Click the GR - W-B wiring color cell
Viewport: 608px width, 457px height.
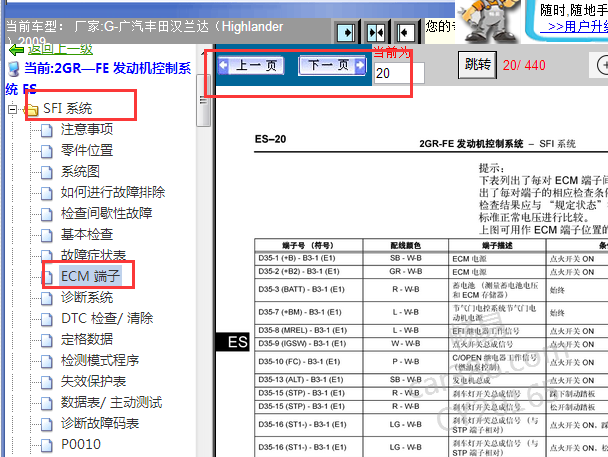click(406, 271)
